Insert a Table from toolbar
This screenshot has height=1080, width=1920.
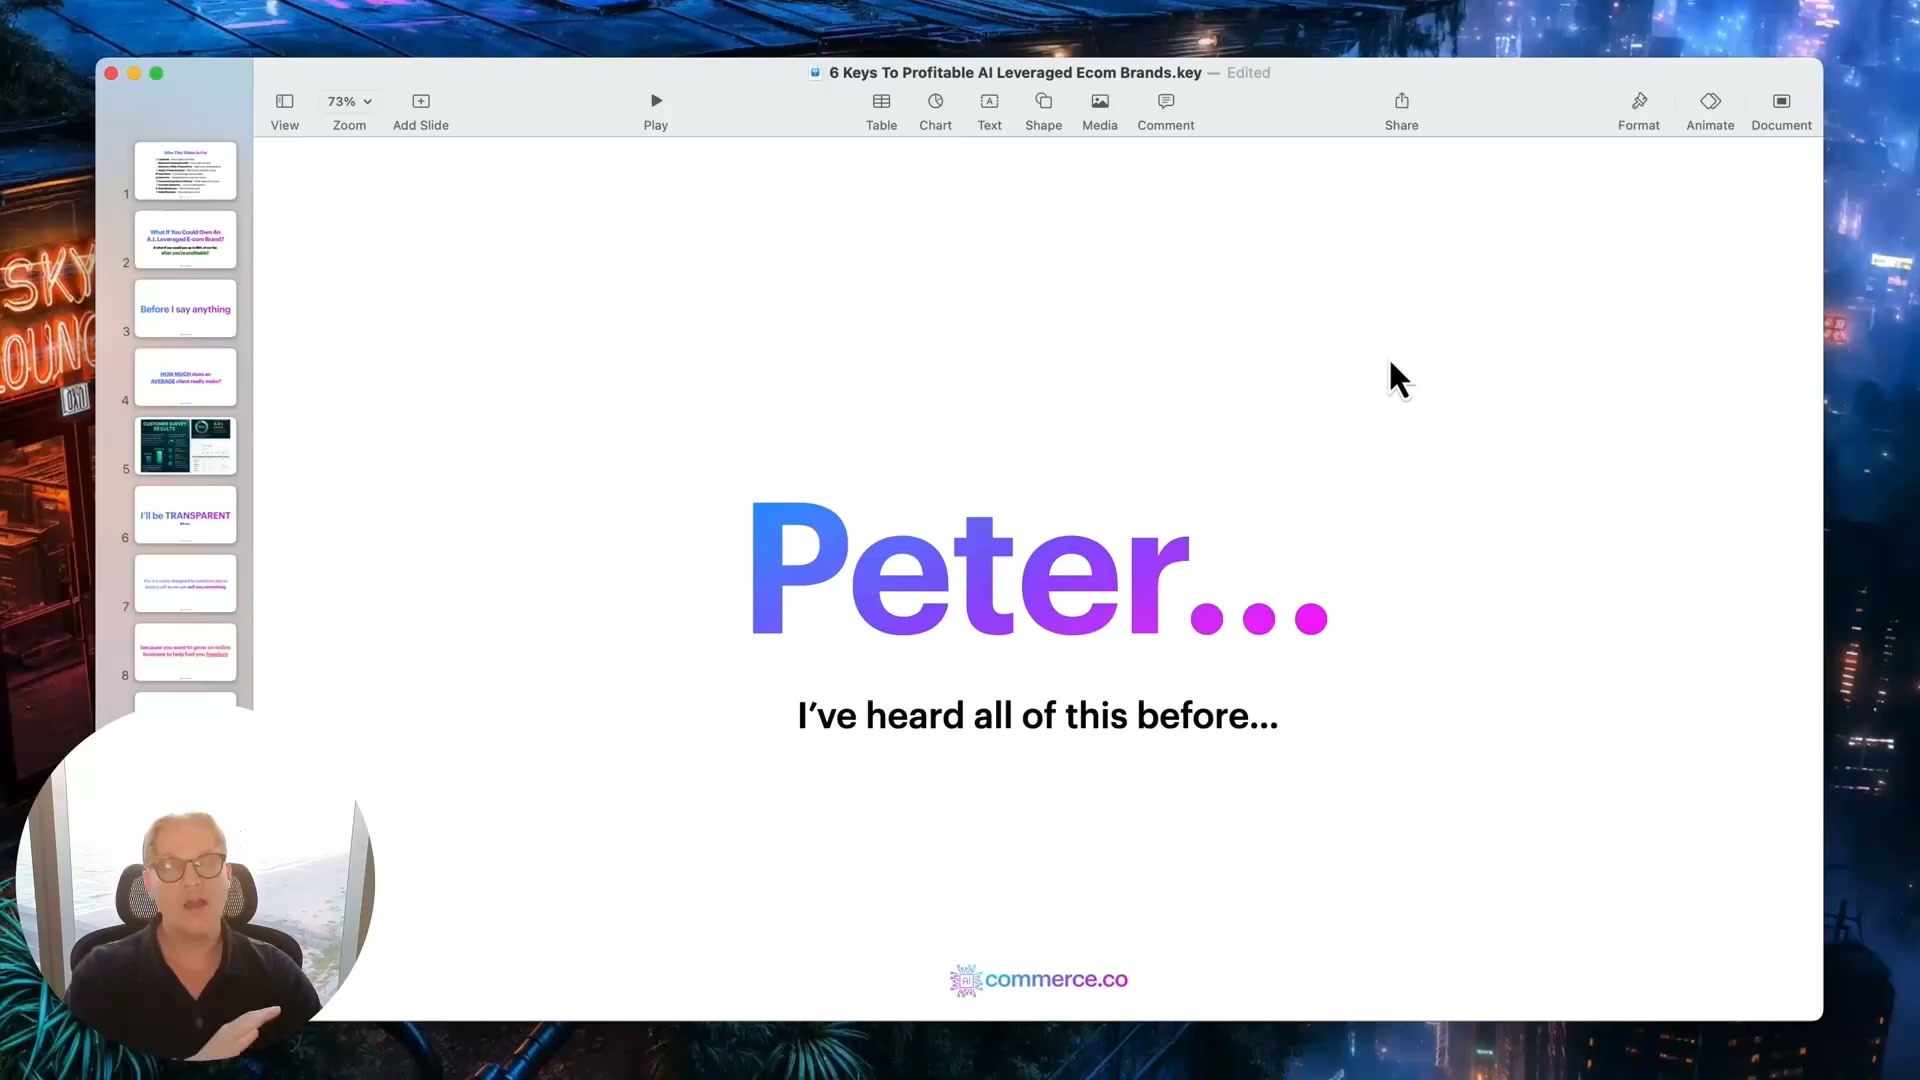tap(881, 101)
